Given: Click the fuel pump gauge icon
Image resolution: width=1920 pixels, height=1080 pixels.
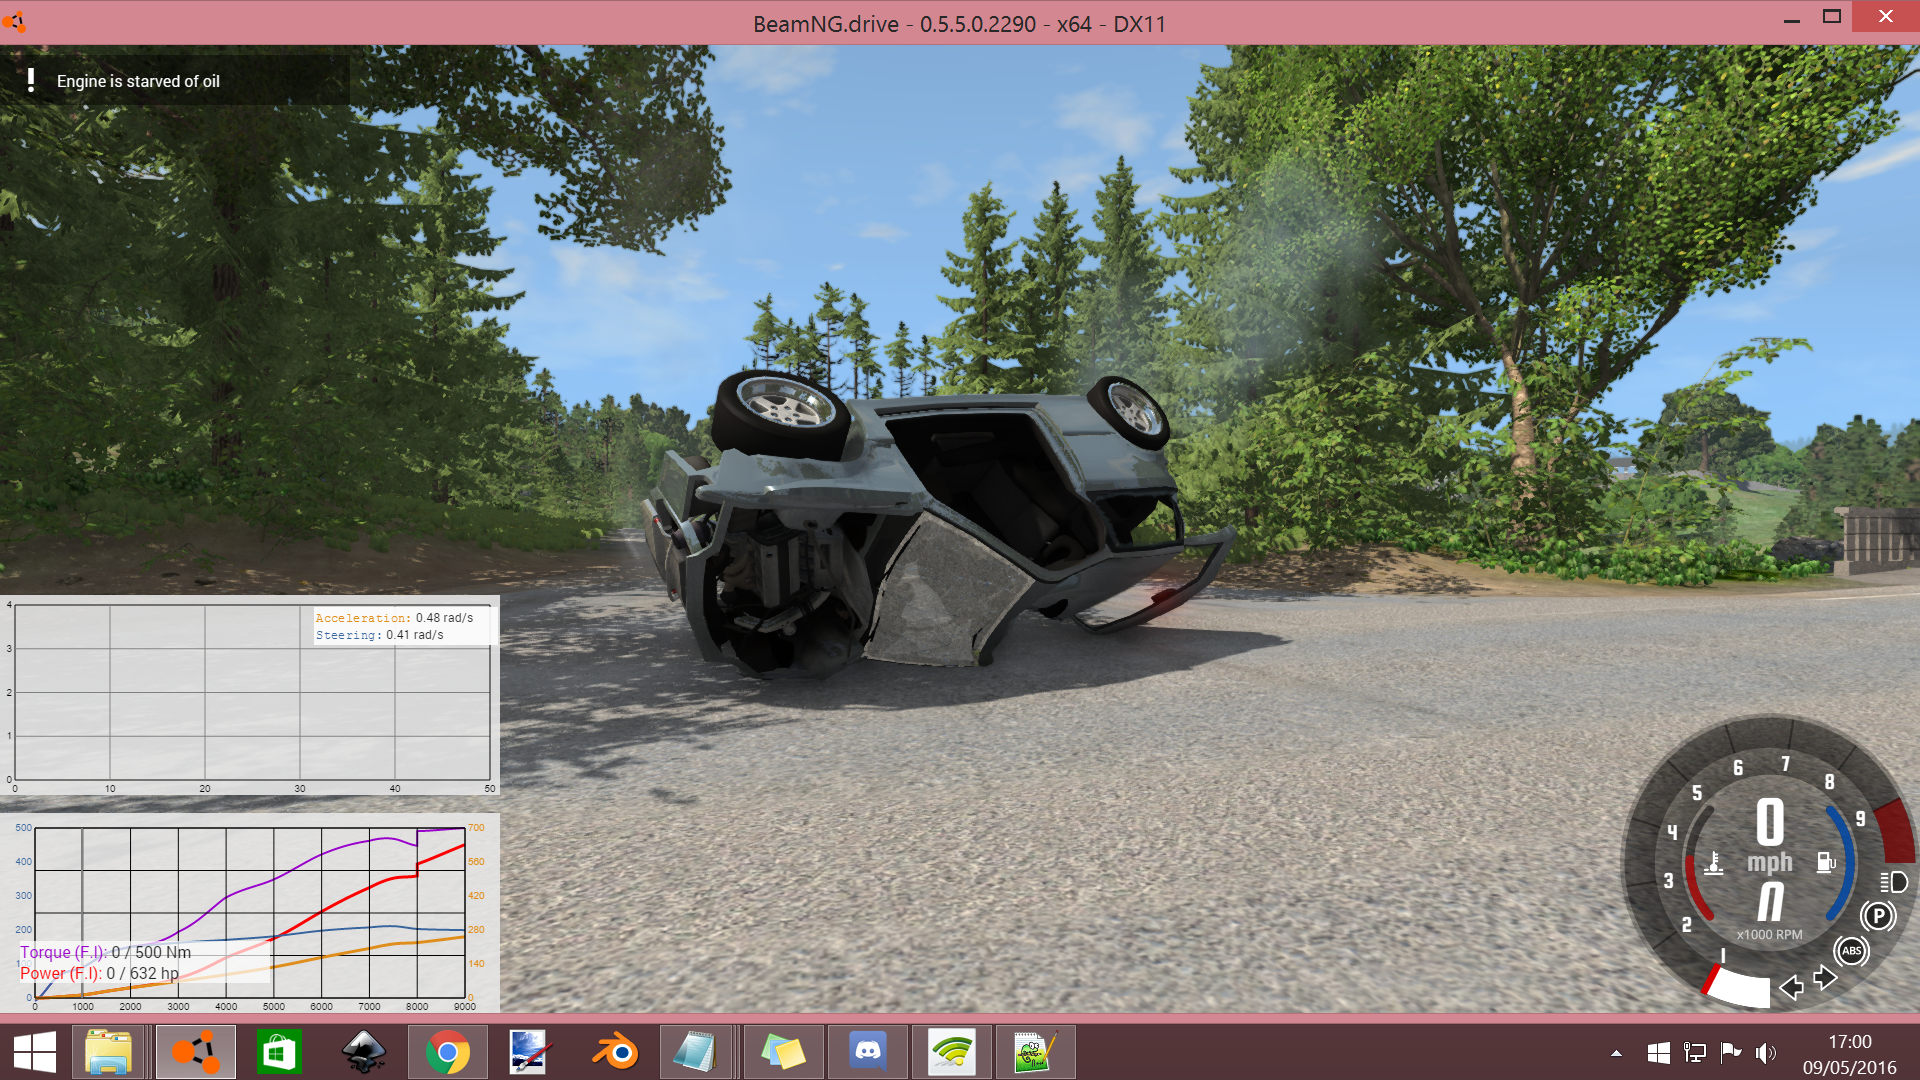Looking at the screenshot, I should (x=1826, y=862).
